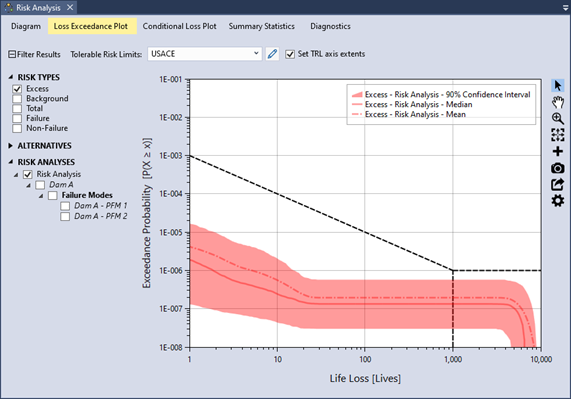Click the Median legend entry
This screenshot has height=399, width=571.
tap(411, 104)
